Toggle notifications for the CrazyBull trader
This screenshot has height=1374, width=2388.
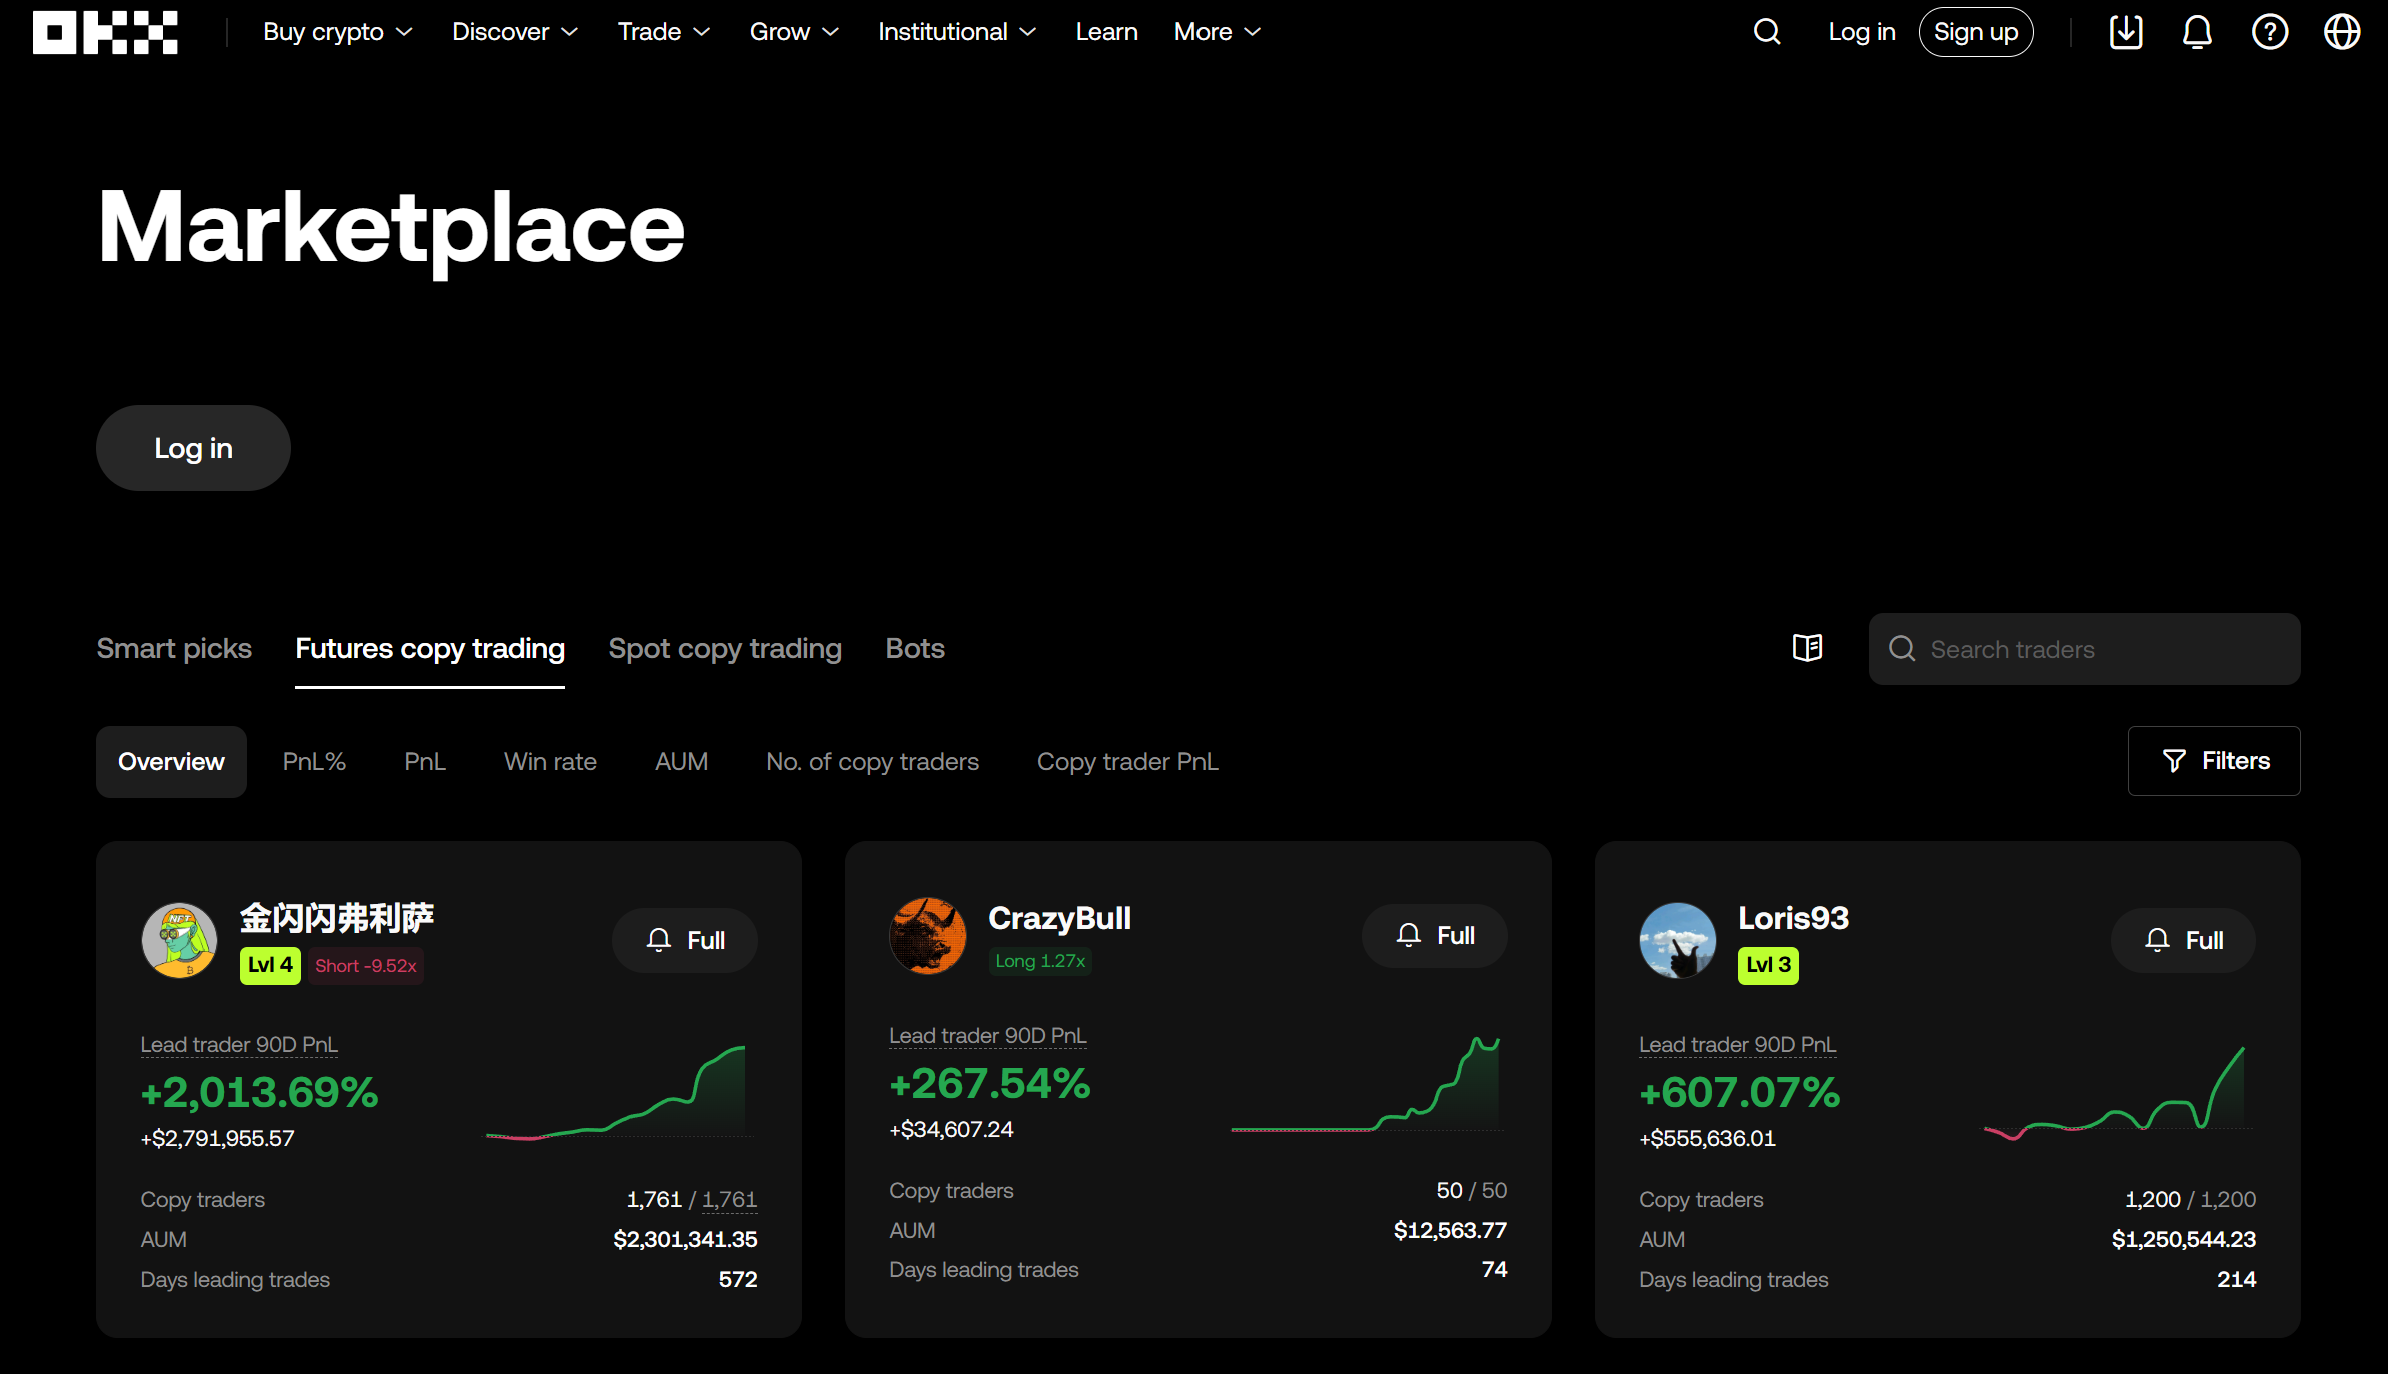pos(1434,935)
